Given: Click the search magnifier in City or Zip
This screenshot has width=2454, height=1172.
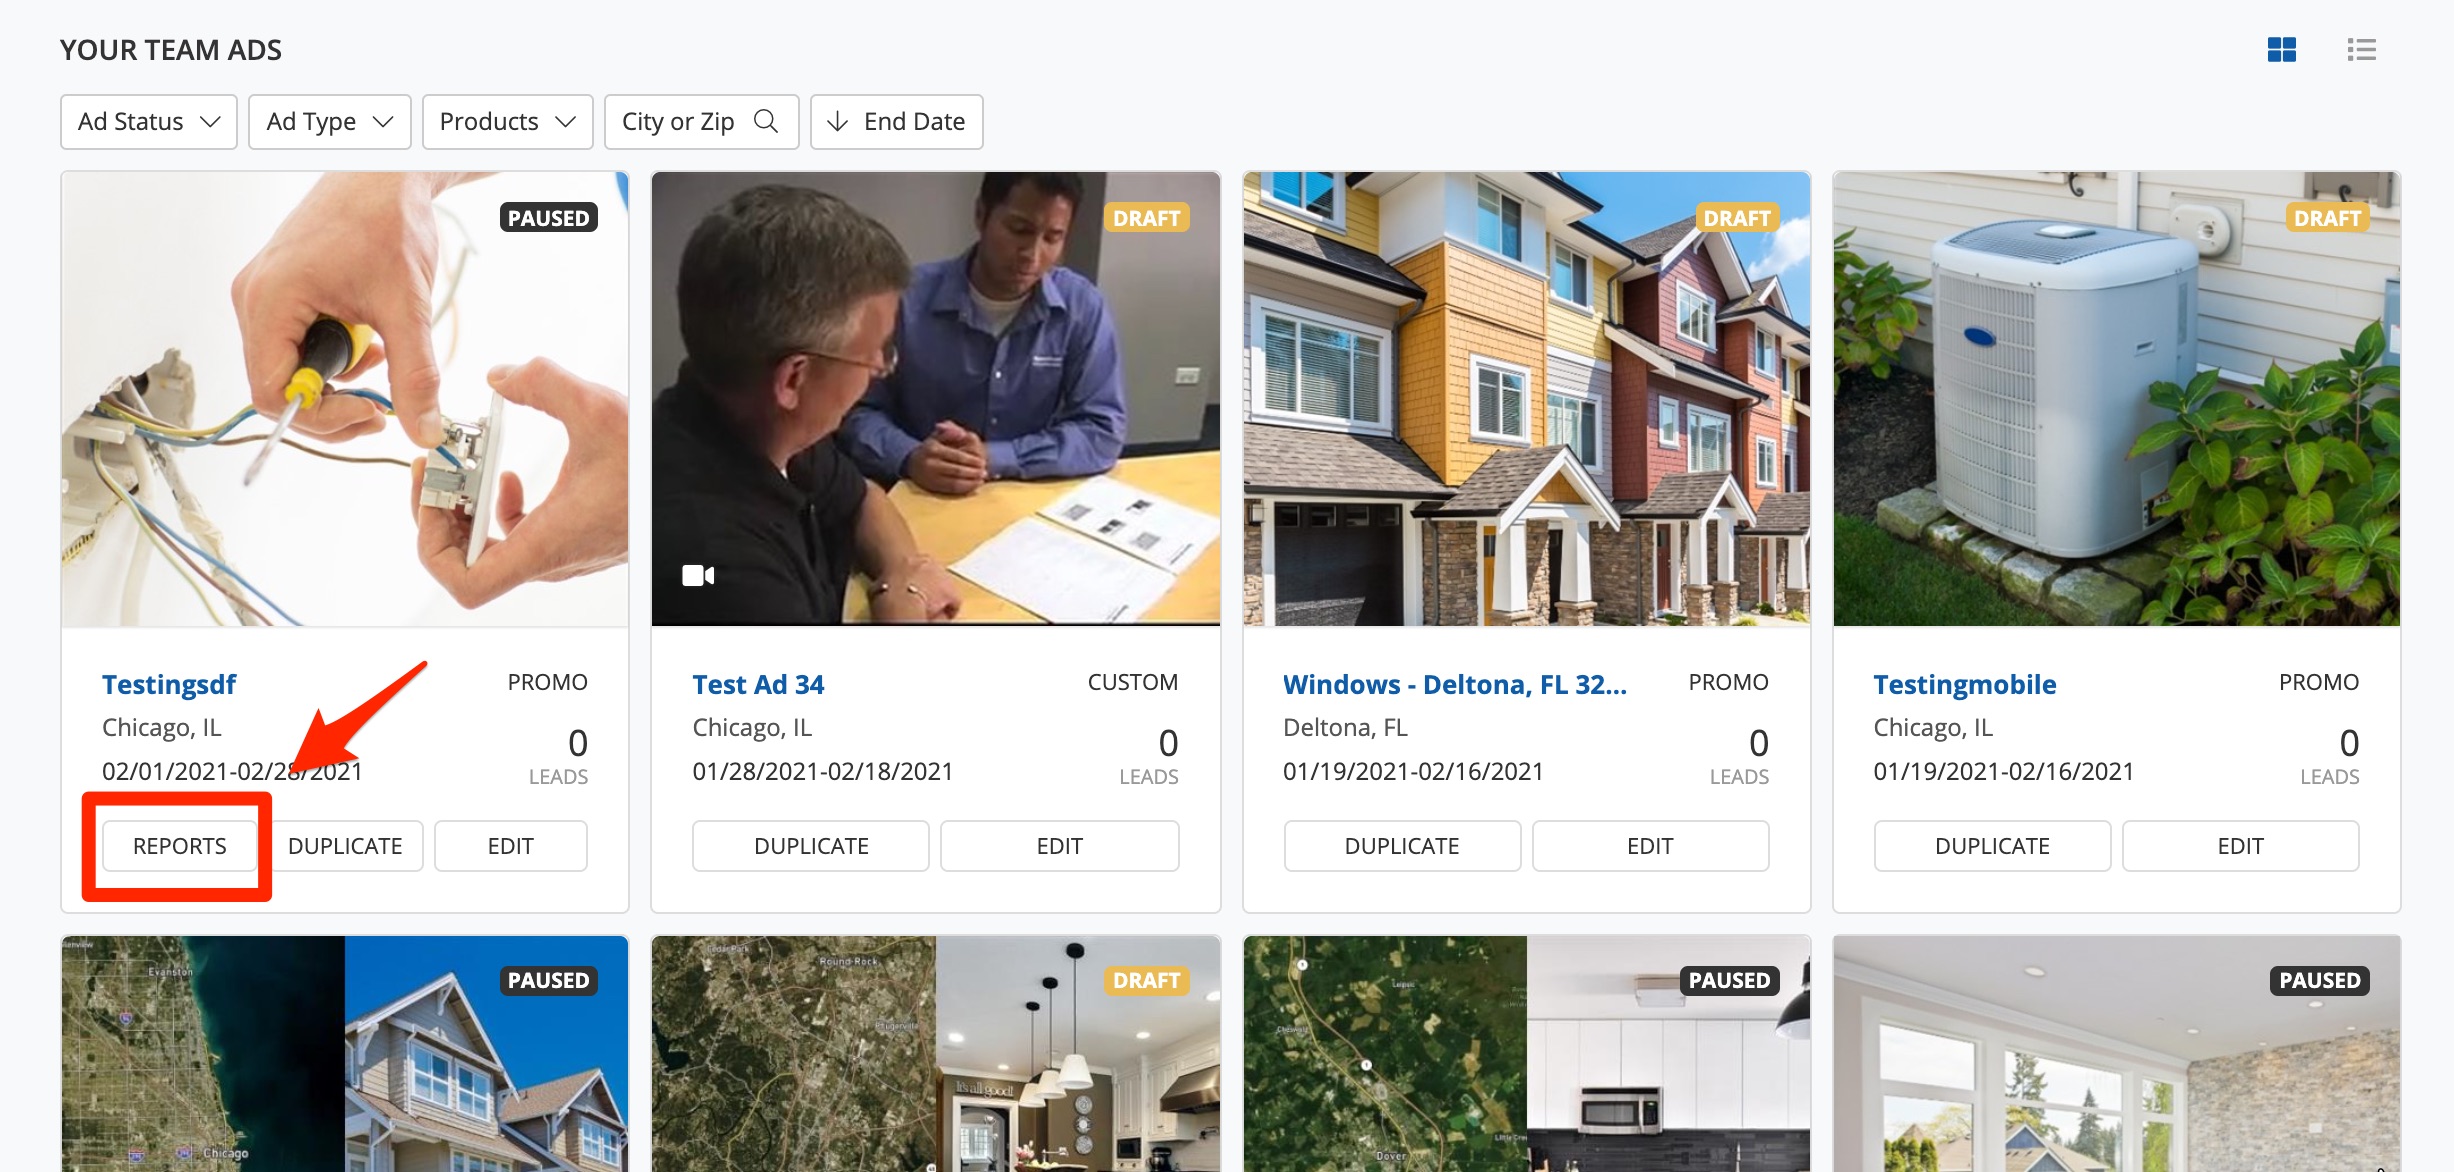Looking at the screenshot, I should (x=766, y=121).
